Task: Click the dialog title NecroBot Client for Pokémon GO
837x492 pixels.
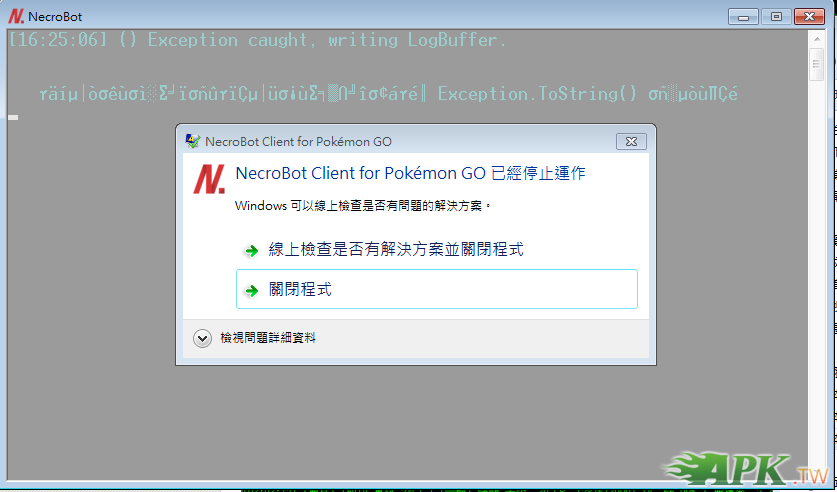Action: tap(298, 141)
